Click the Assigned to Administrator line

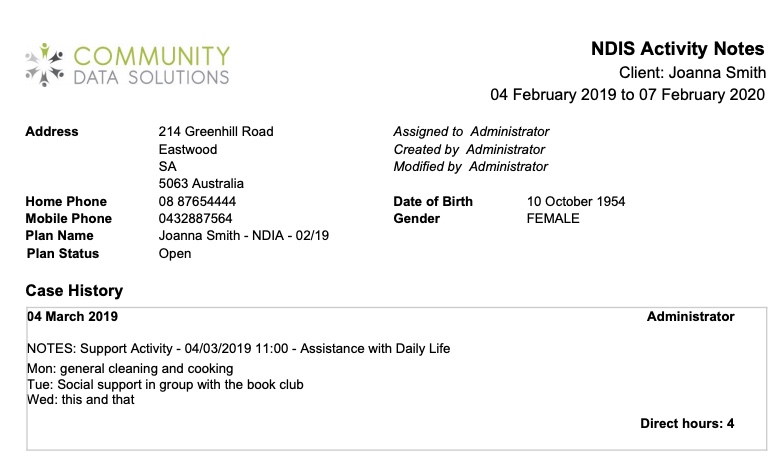coord(471,131)
